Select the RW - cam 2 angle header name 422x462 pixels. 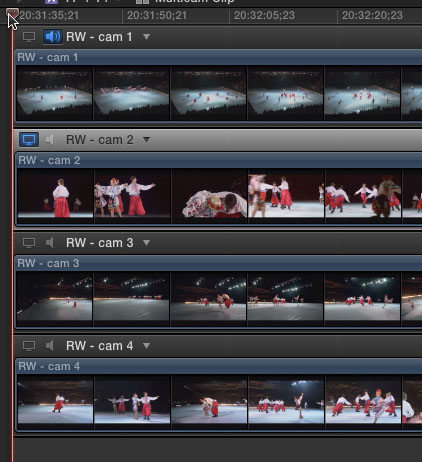(x=99, y=140)
